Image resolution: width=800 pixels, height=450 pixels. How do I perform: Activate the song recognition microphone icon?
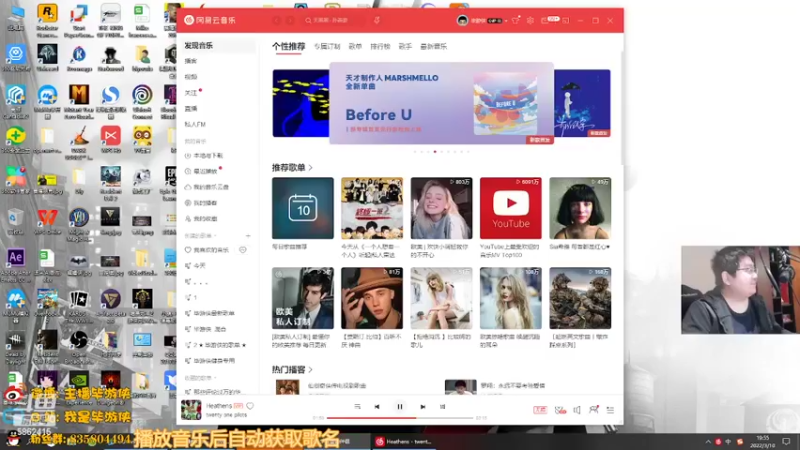click(377, 20)
